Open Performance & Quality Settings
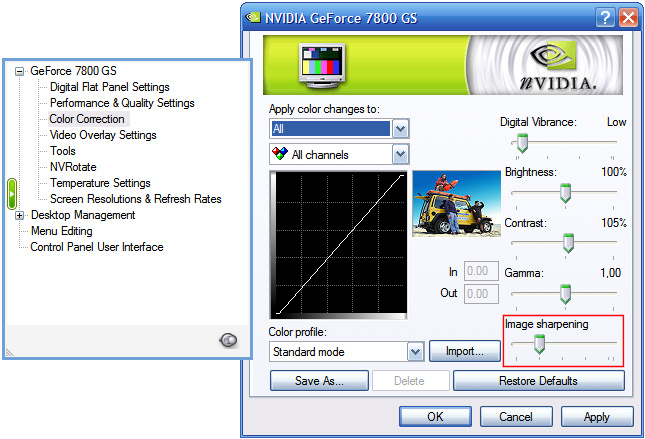 [x=122, y=103]
